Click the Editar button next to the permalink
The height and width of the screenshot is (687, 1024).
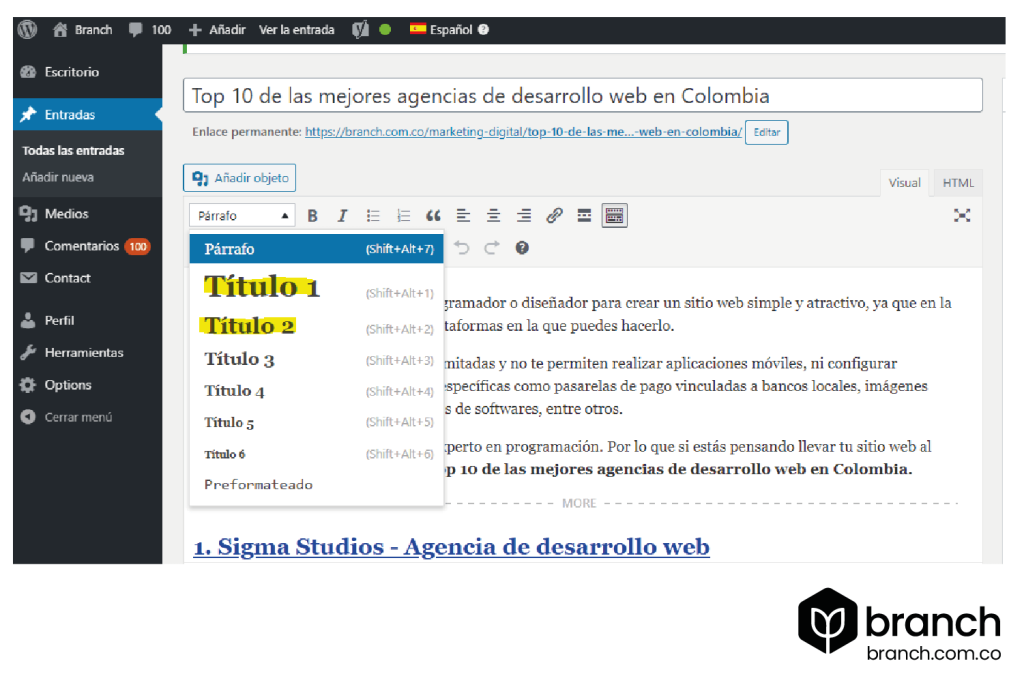coord(766,131)
